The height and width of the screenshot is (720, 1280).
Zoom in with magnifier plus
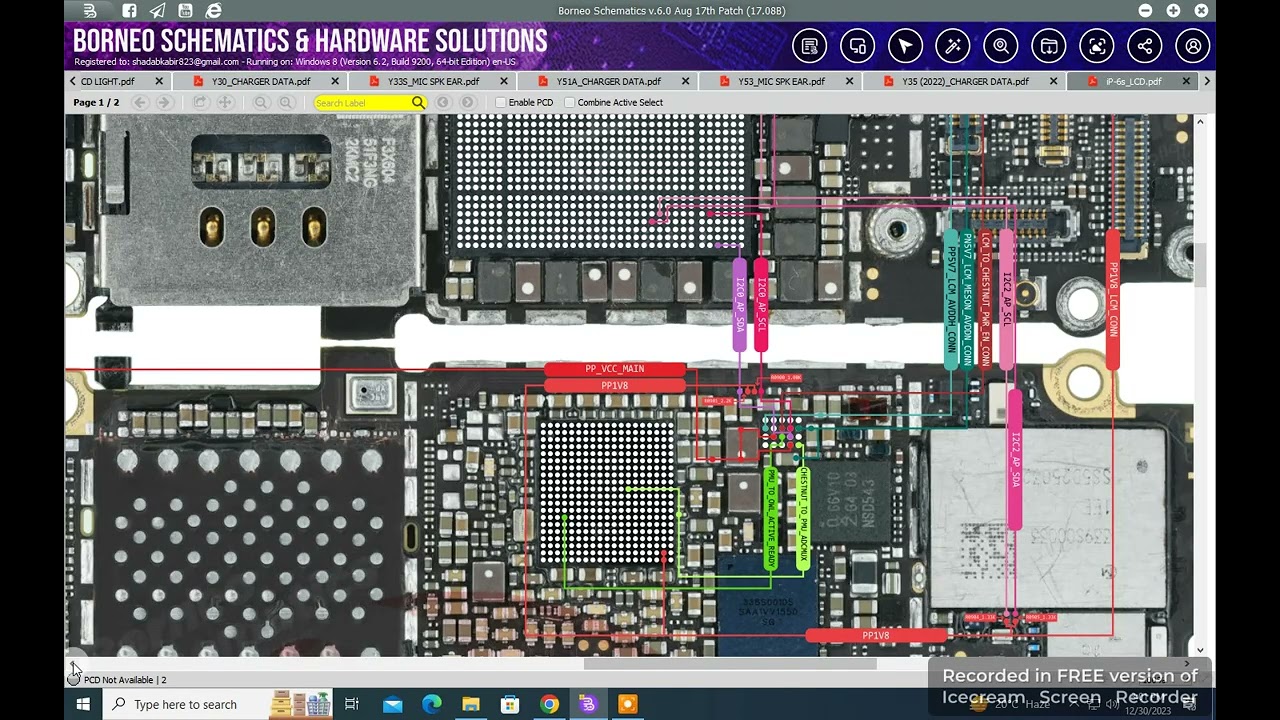(x=285, y=102)
